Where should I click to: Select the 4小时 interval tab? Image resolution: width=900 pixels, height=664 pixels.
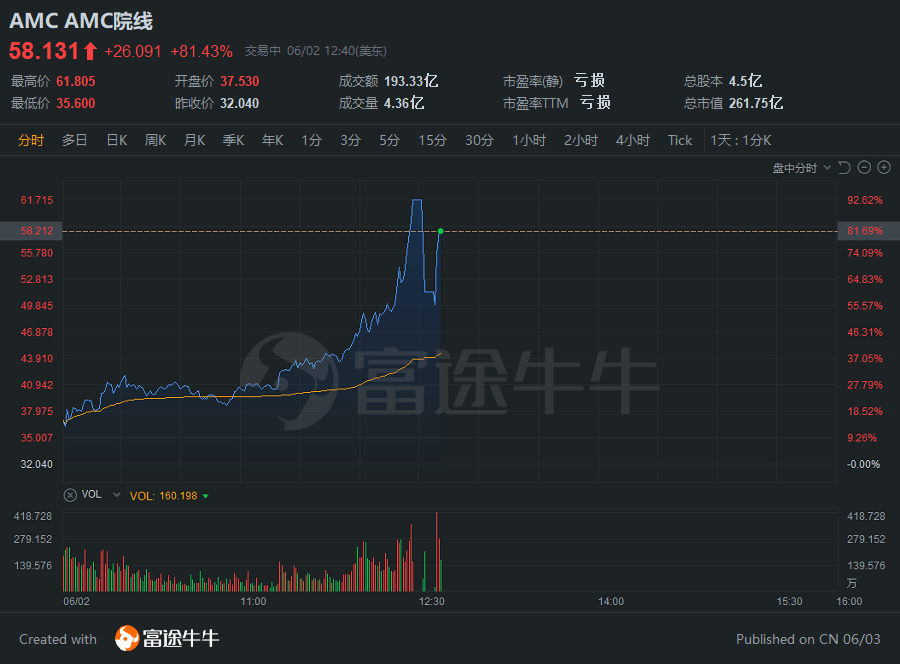click(633, 141)
